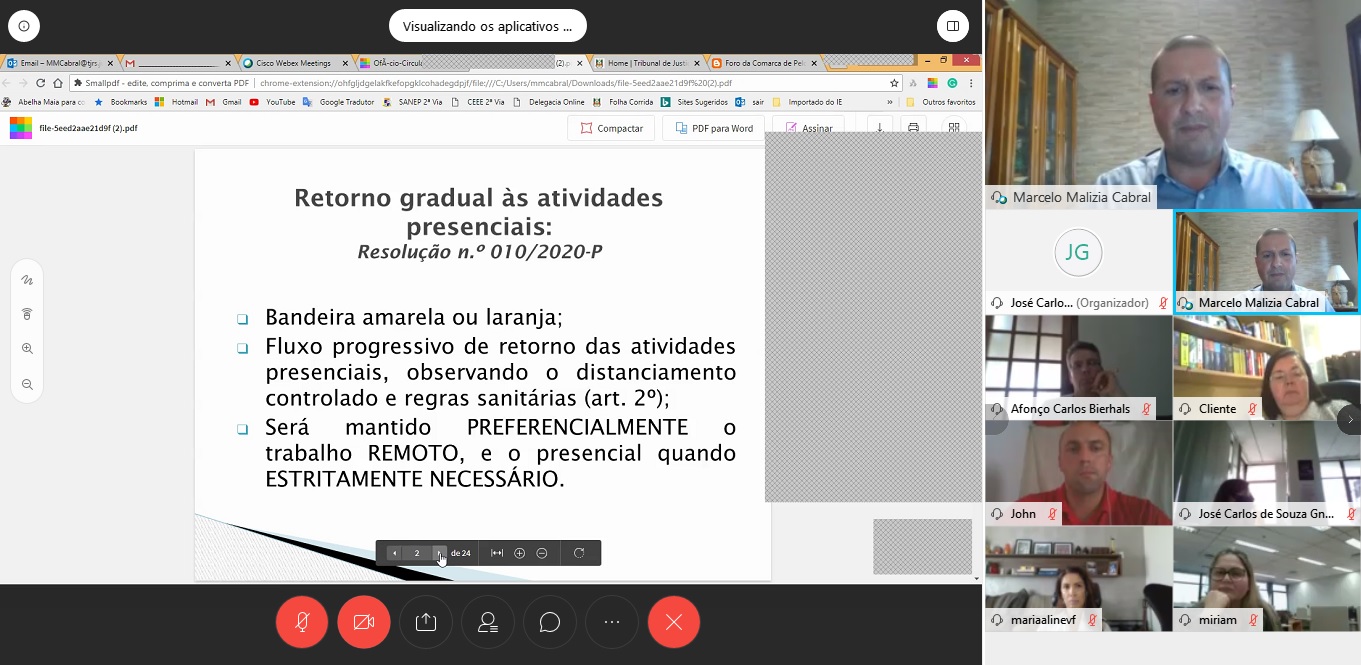Click the browser address bar
Screen dimensions: 1361x665
485,83
